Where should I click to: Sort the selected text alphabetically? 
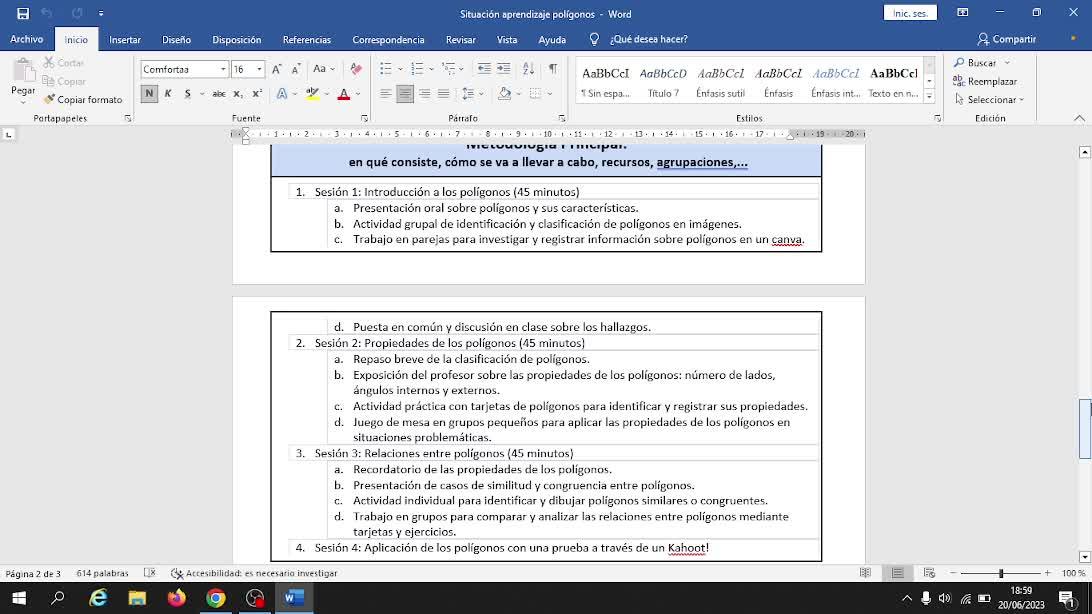[x=529, y=68]
